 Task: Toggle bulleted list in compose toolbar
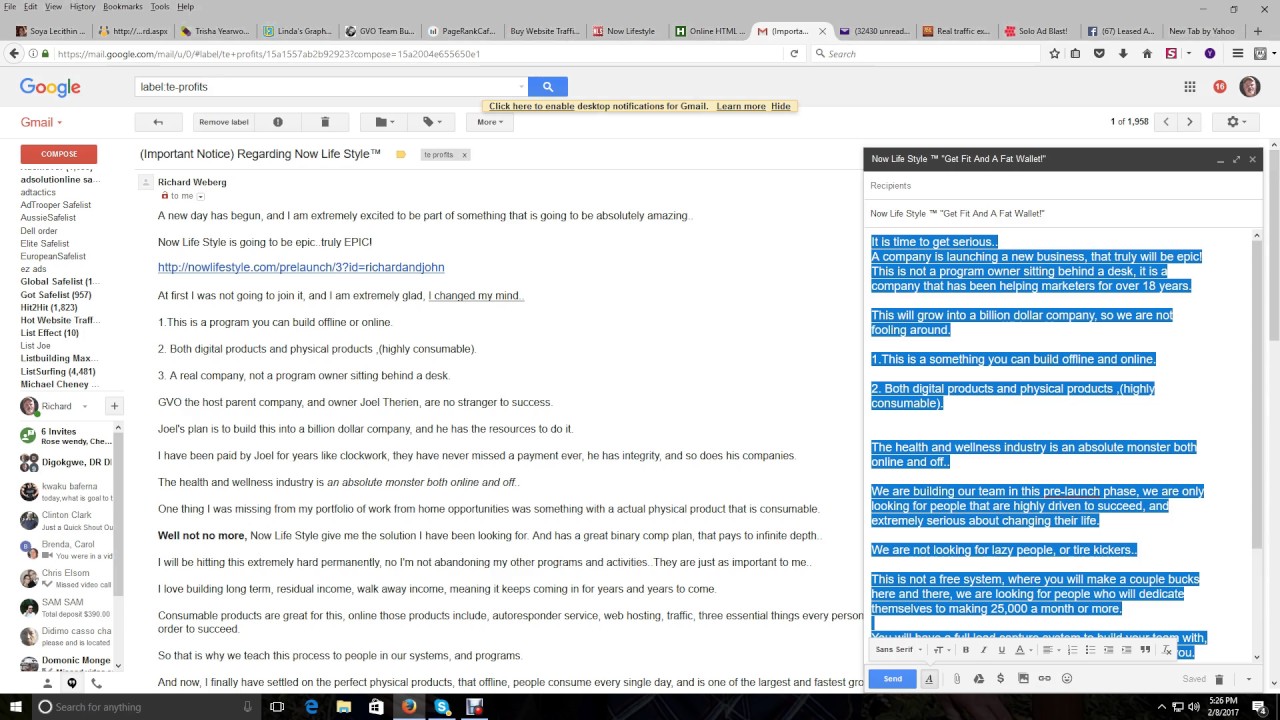tap(1090, 650)
